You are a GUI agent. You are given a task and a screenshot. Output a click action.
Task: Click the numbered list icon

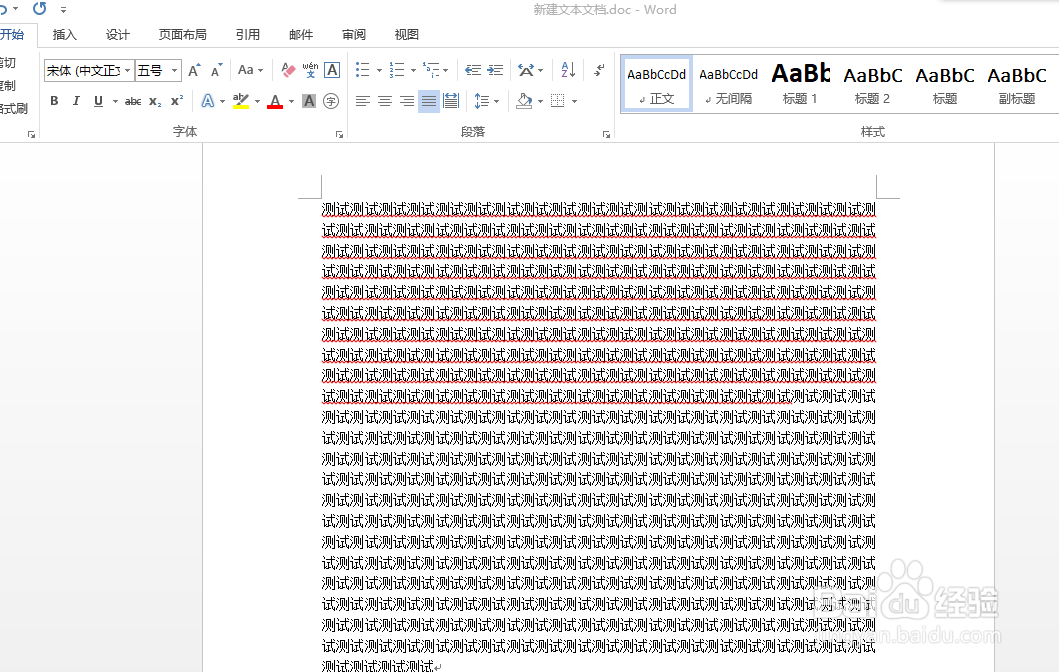pyautogui.click(x=396, y=70)
